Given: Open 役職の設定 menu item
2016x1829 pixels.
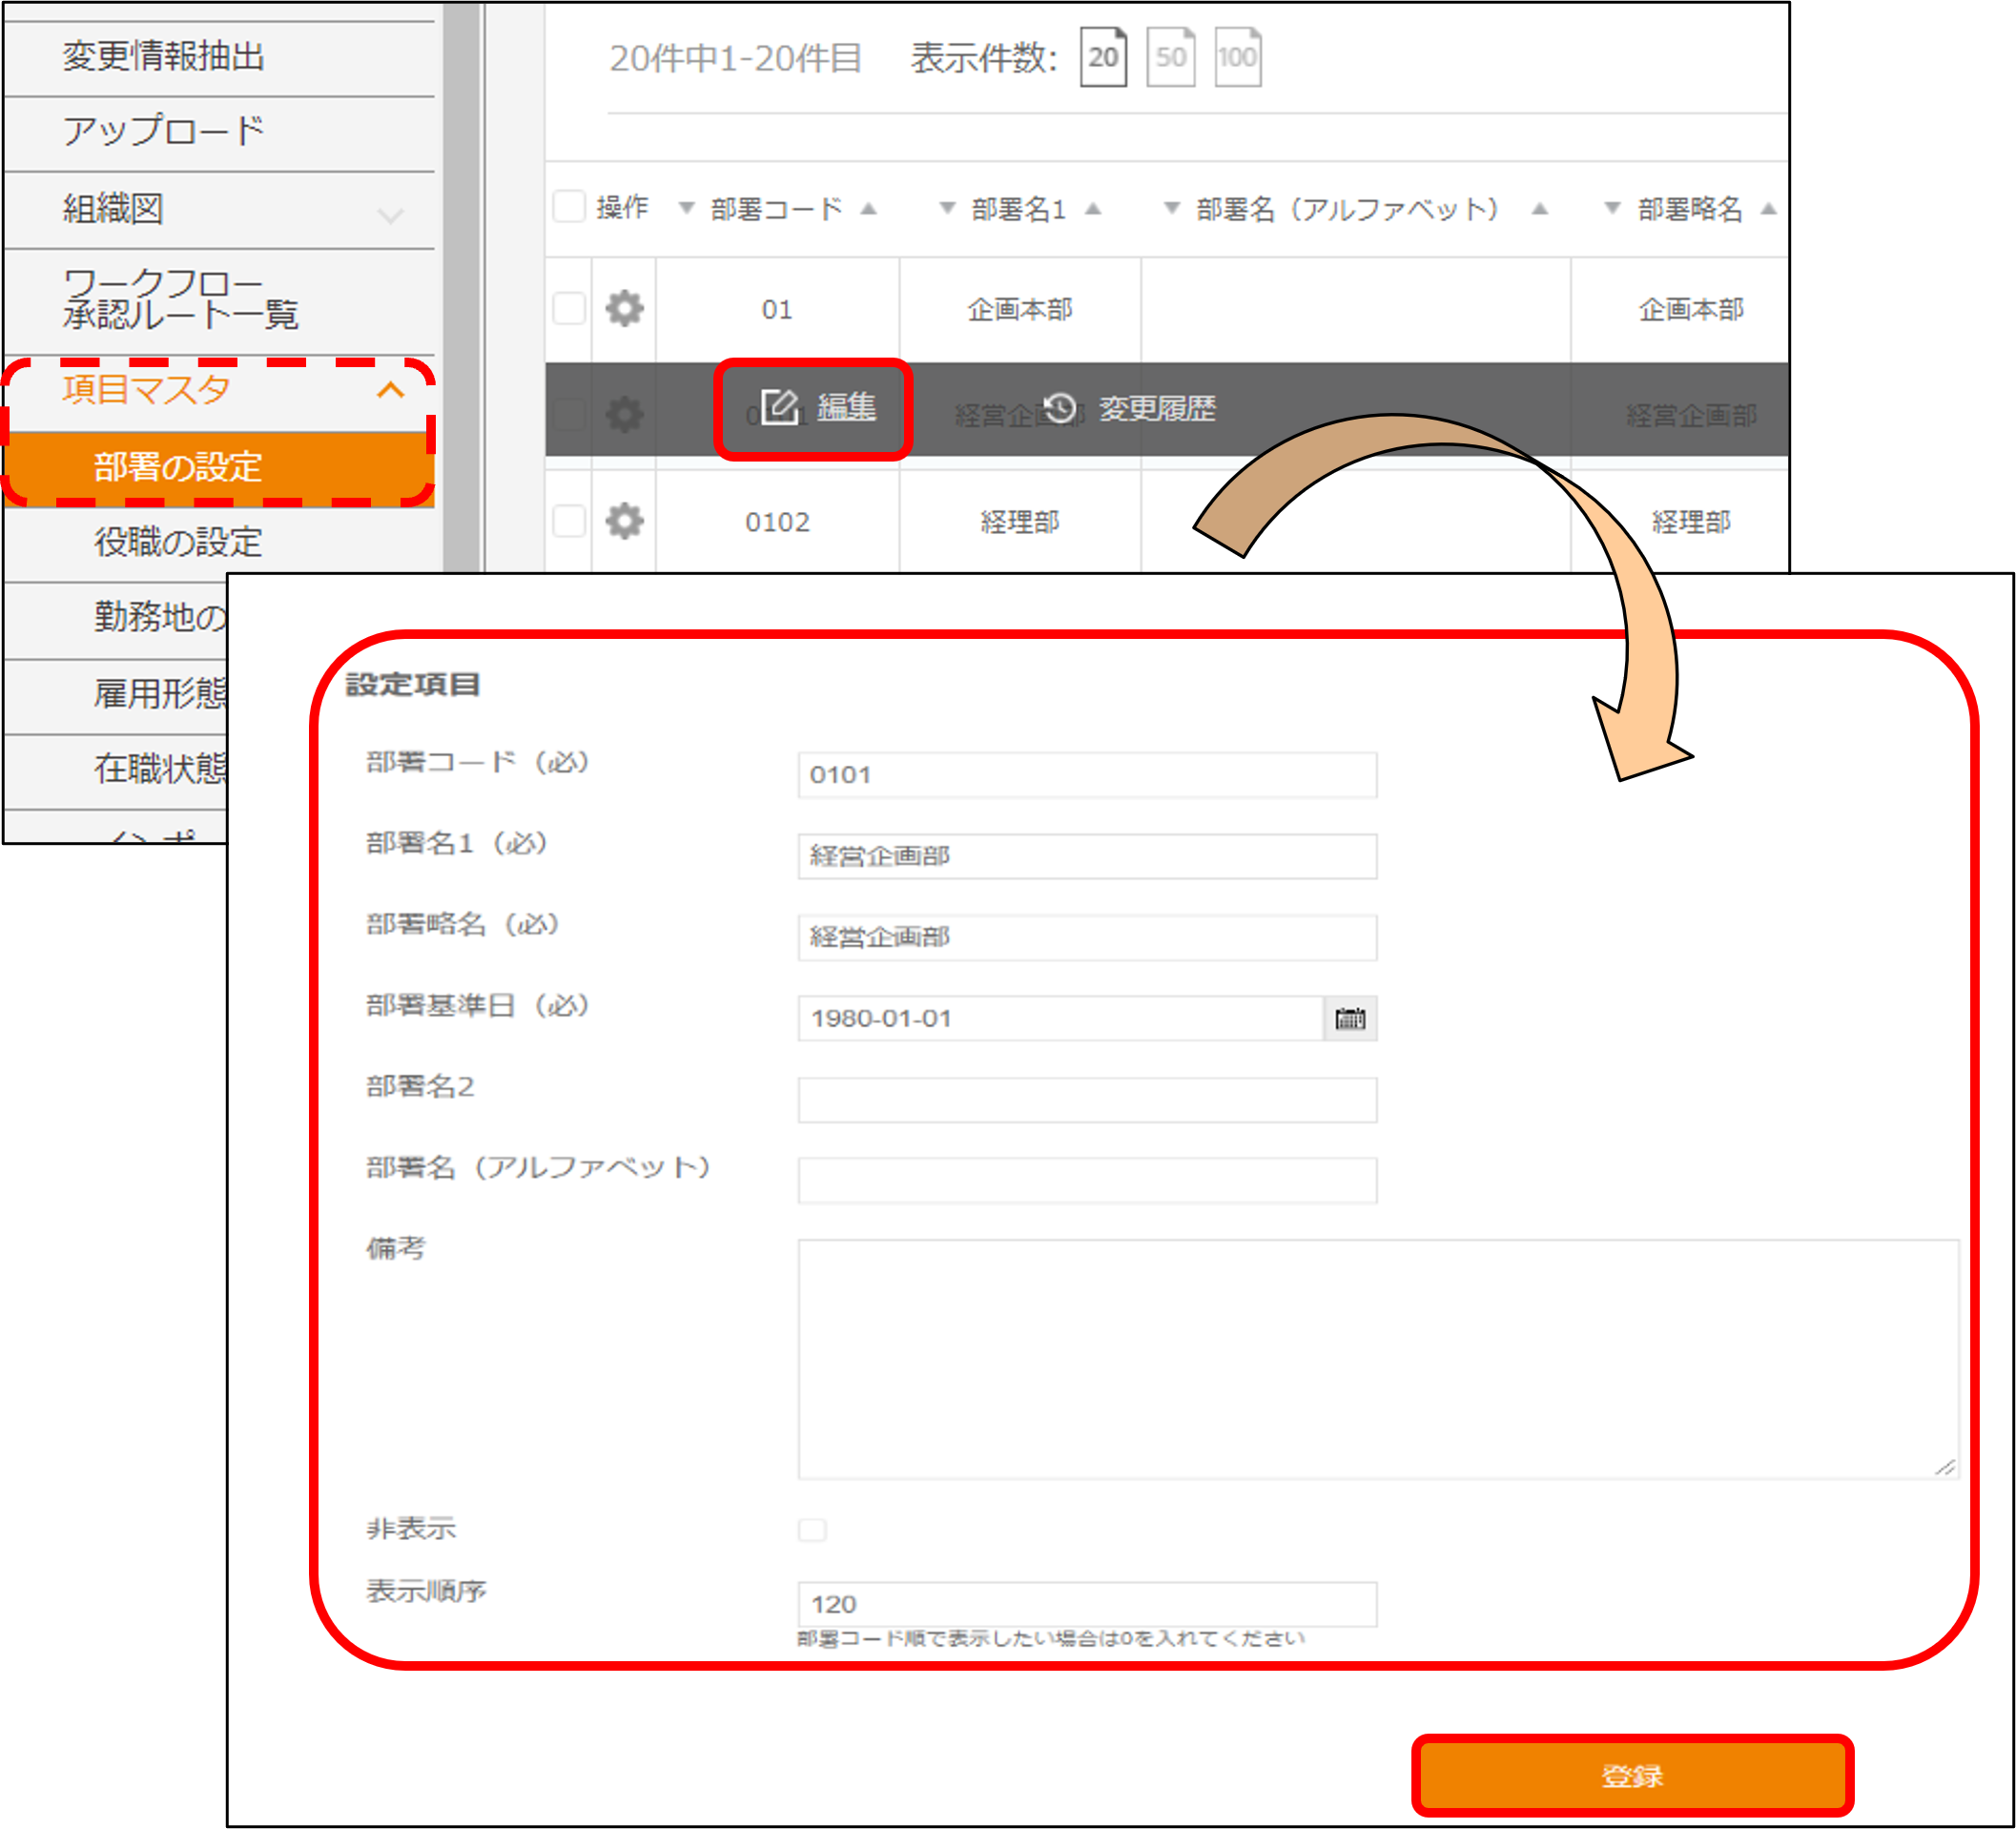Looking at the screenshot, I should coord(178,542).
